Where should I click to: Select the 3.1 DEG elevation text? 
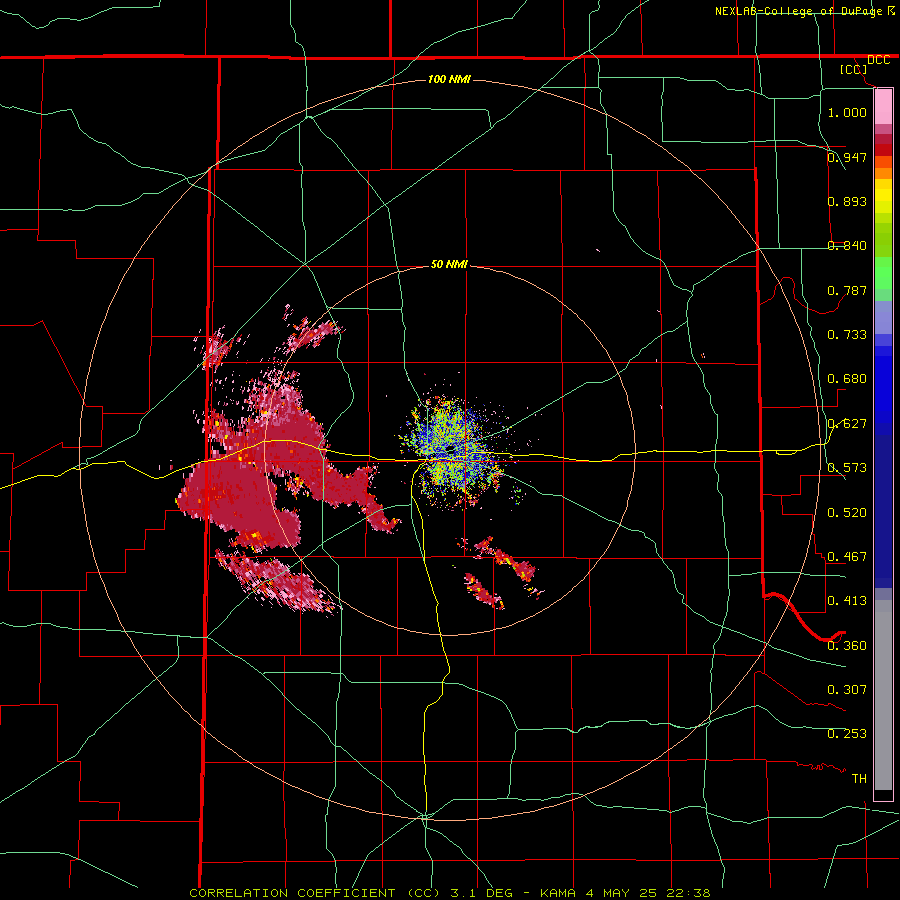point(481,893)
